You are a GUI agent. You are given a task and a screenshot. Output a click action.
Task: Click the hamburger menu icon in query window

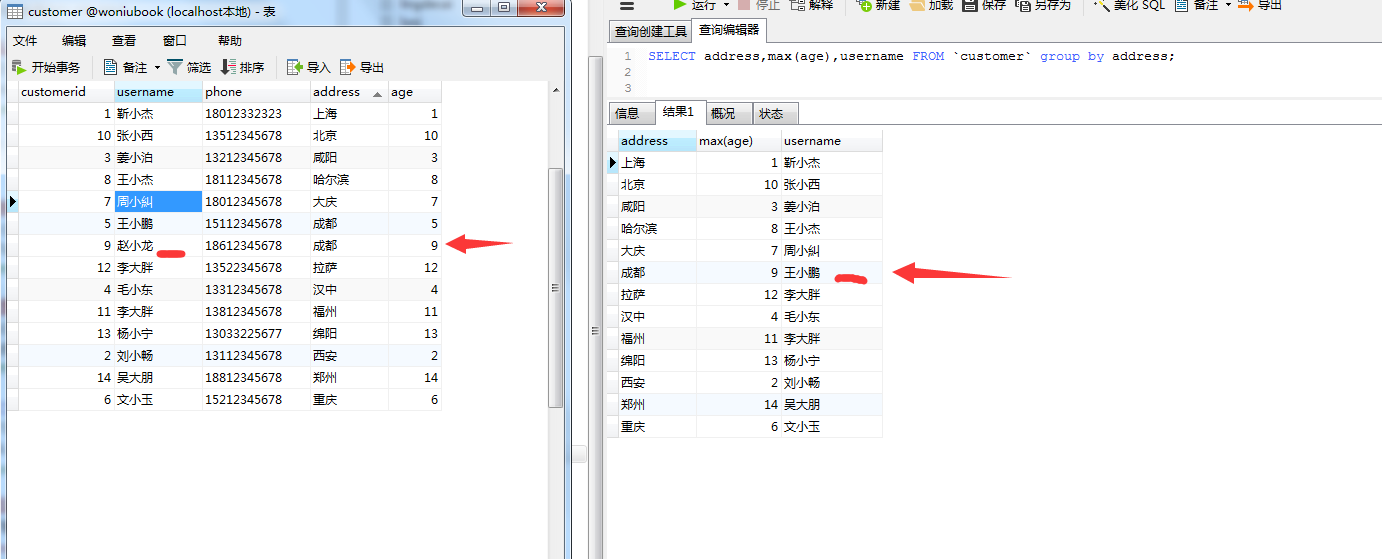[x=628, y=5]
